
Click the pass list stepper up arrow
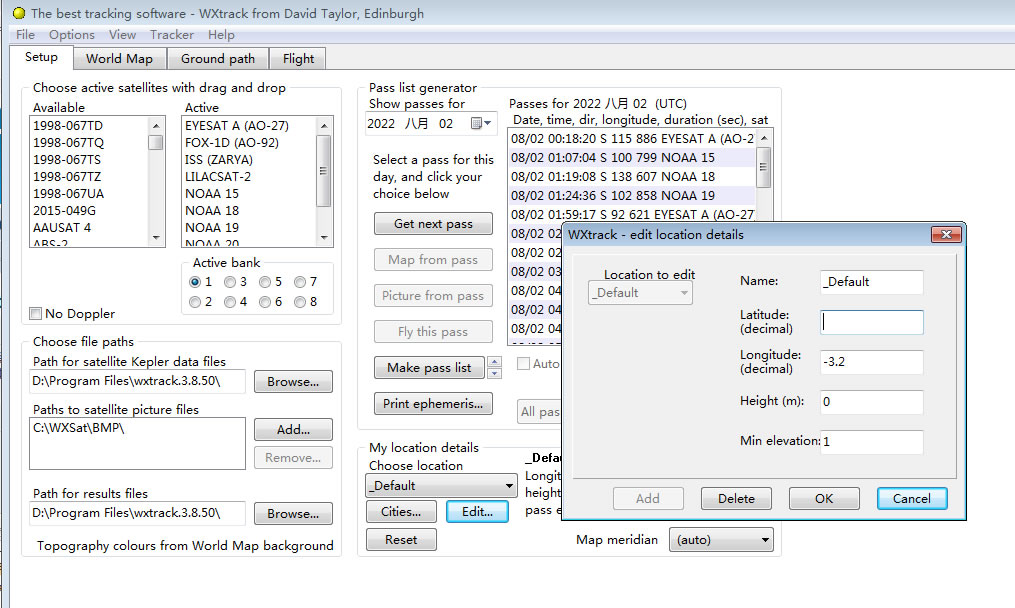(x=494, y=362)
